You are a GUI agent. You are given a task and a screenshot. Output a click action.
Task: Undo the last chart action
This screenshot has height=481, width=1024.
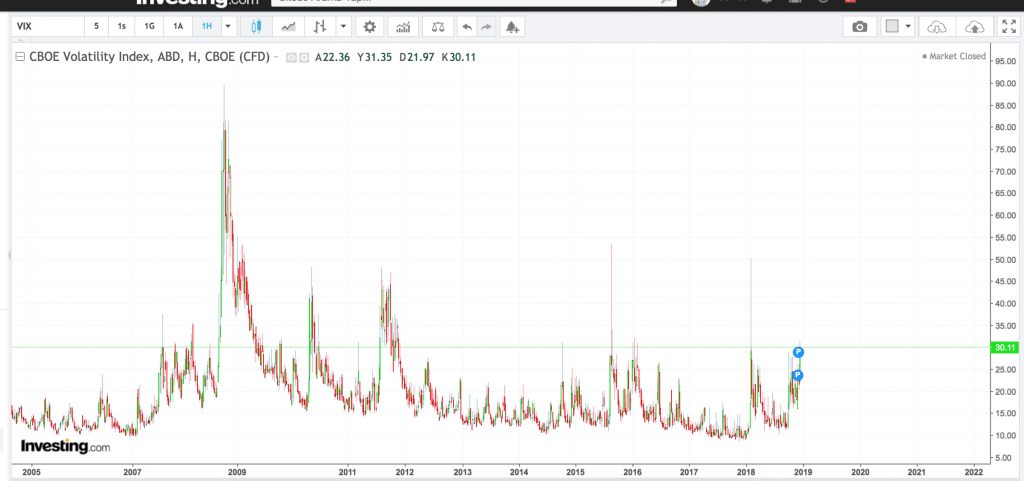point(466,27)
